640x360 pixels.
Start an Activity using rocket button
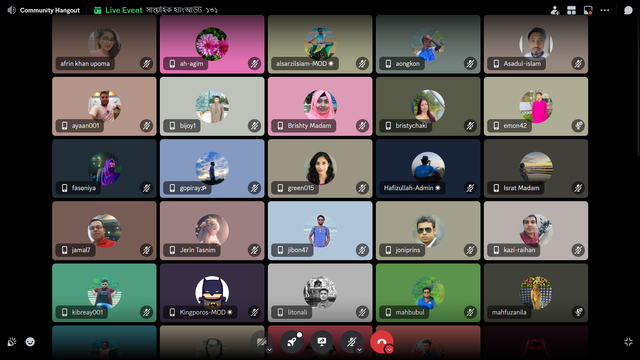292,342
